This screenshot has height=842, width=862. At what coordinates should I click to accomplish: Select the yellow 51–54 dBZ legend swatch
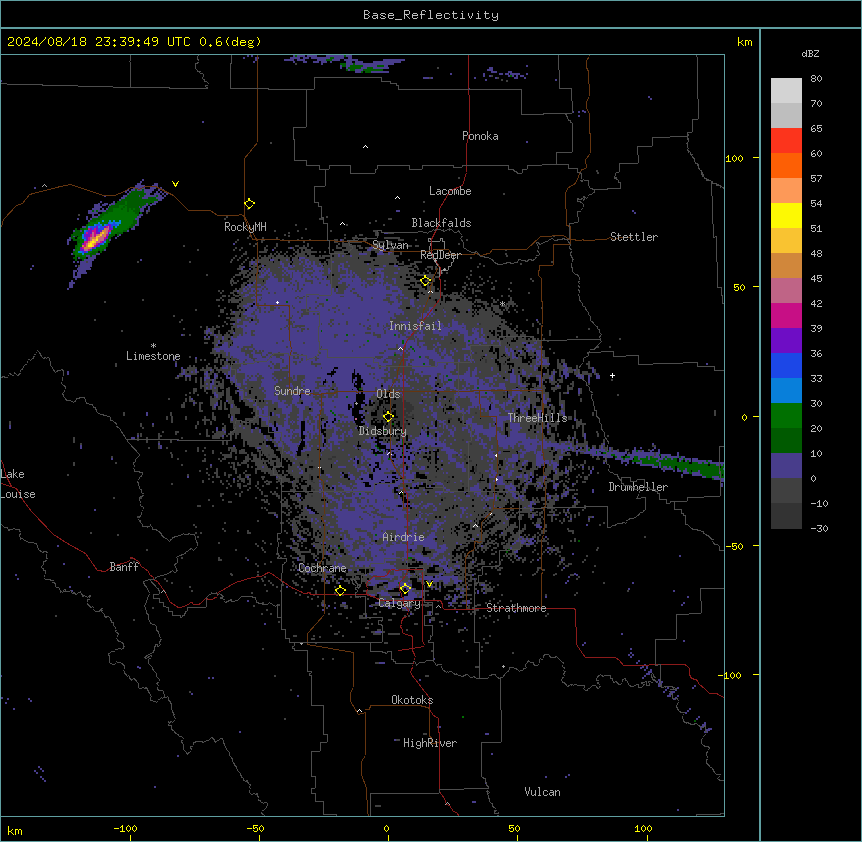tap(786, 216)
